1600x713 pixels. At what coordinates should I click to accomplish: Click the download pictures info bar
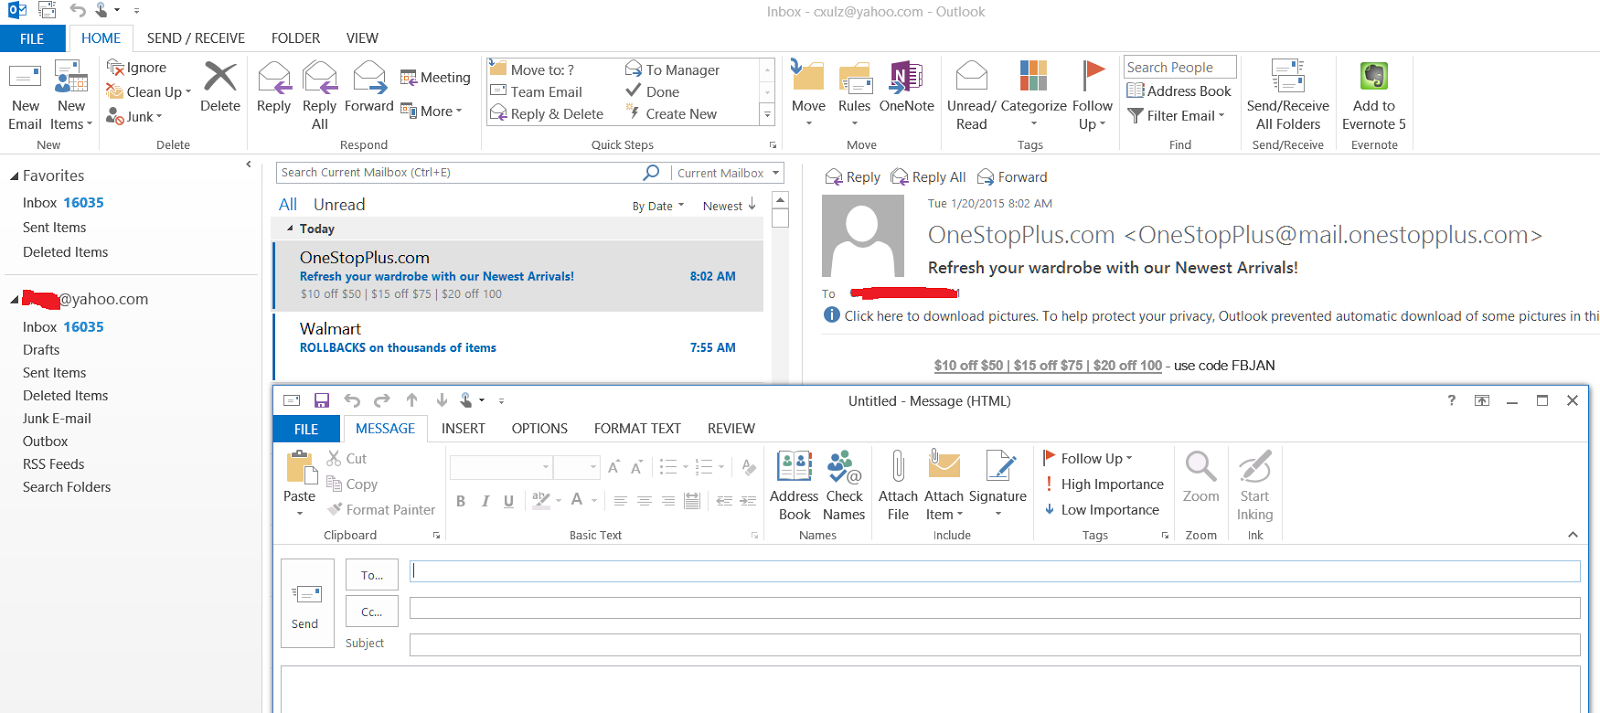point(1210,316)
